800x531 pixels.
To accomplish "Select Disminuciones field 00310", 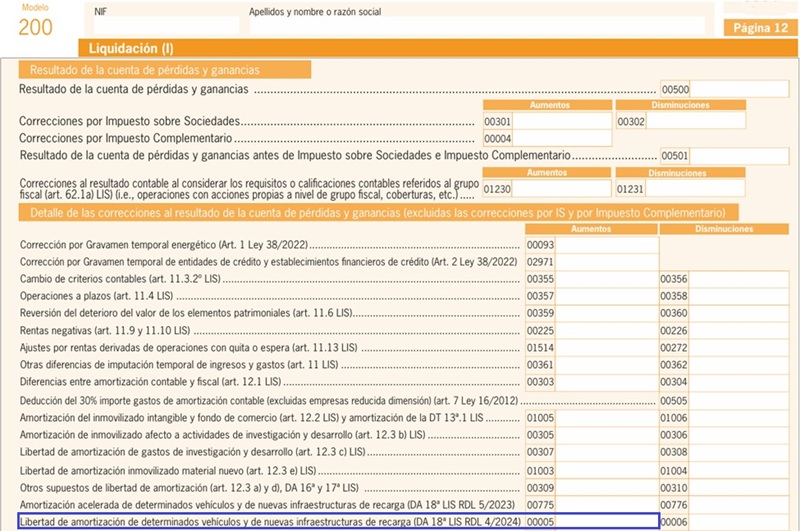I will (739, 488).
